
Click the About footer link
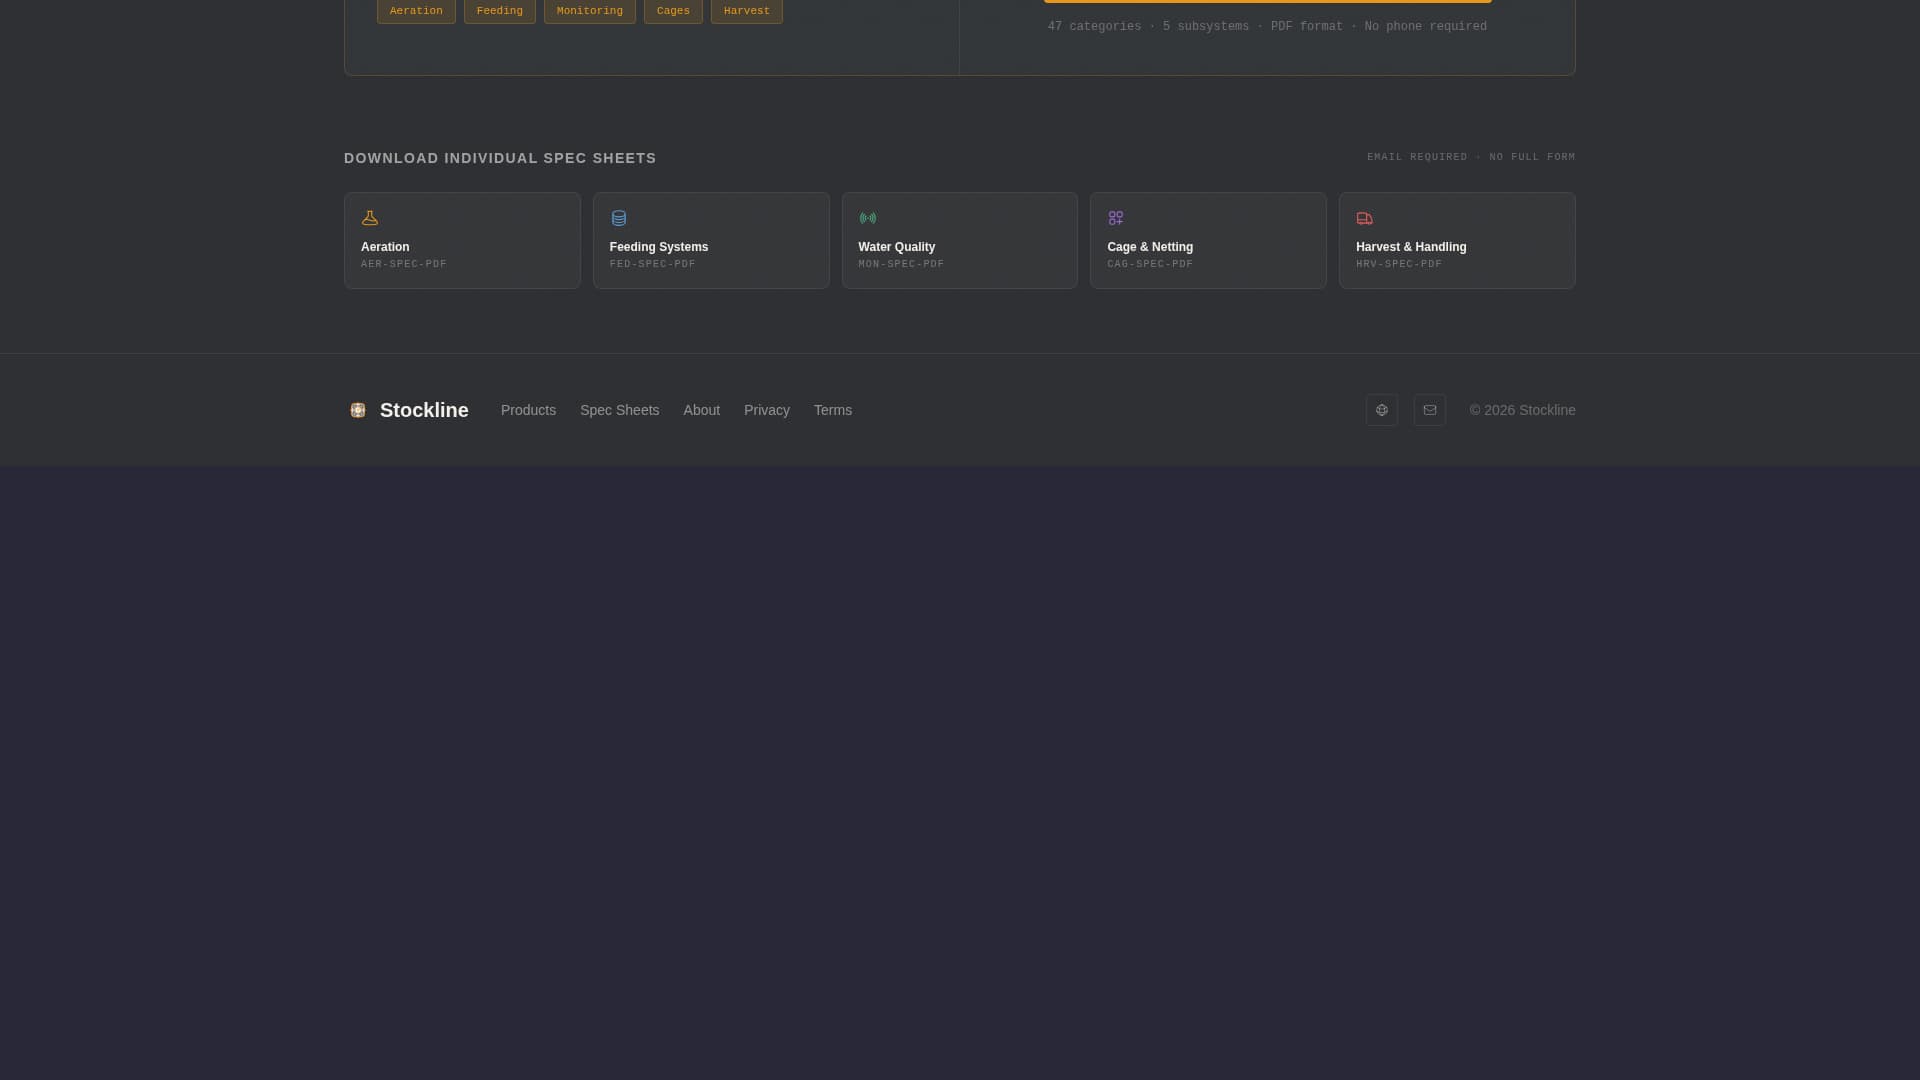[x=701, y=410]
